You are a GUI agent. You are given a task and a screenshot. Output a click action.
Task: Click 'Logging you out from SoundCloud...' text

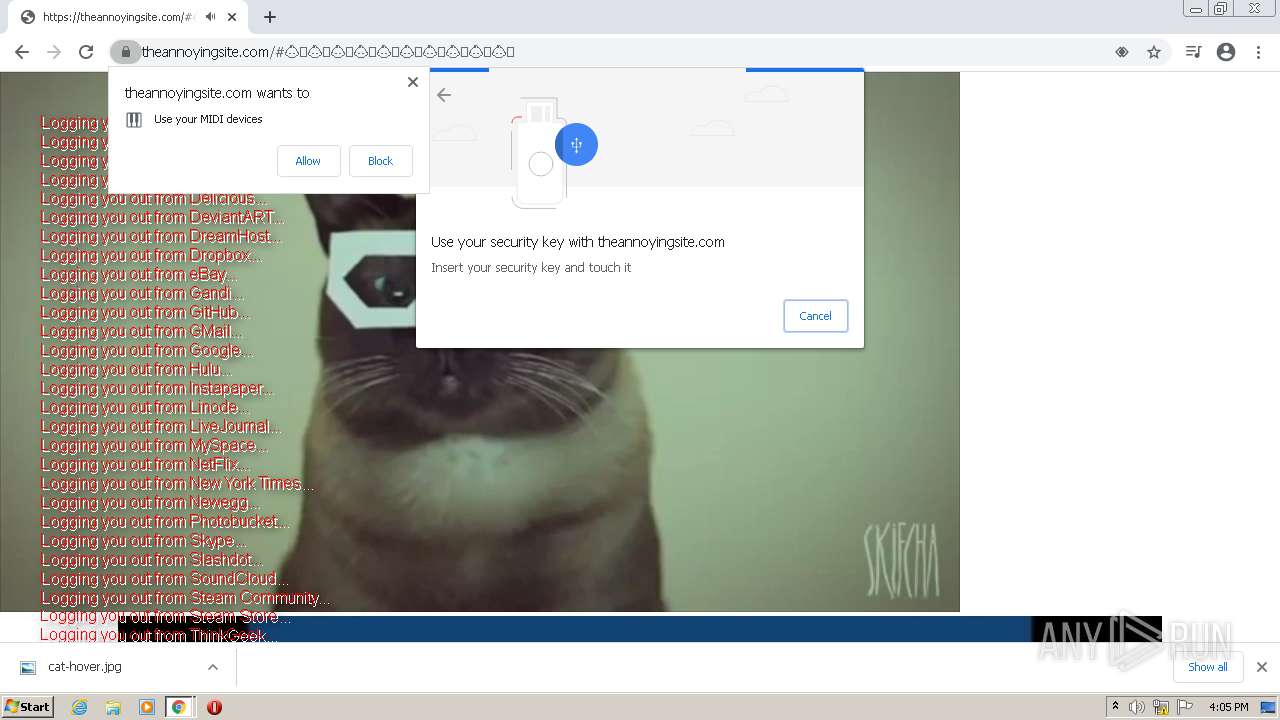click(165, 580)
